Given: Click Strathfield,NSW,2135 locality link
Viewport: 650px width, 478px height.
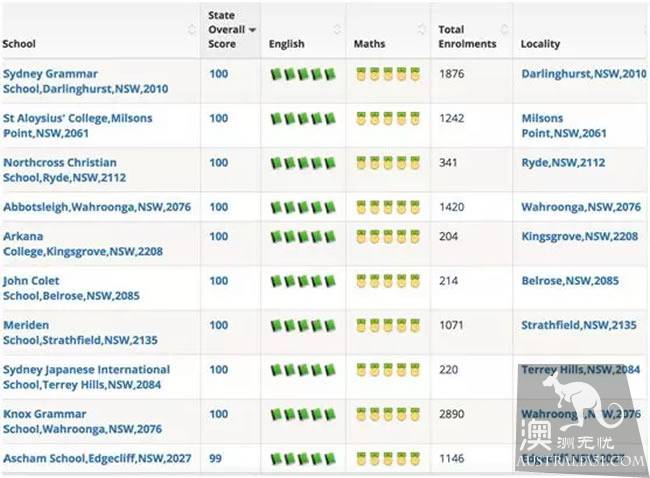Looking at the screenshot, I should pyautogui.click(x=579, y=325).
